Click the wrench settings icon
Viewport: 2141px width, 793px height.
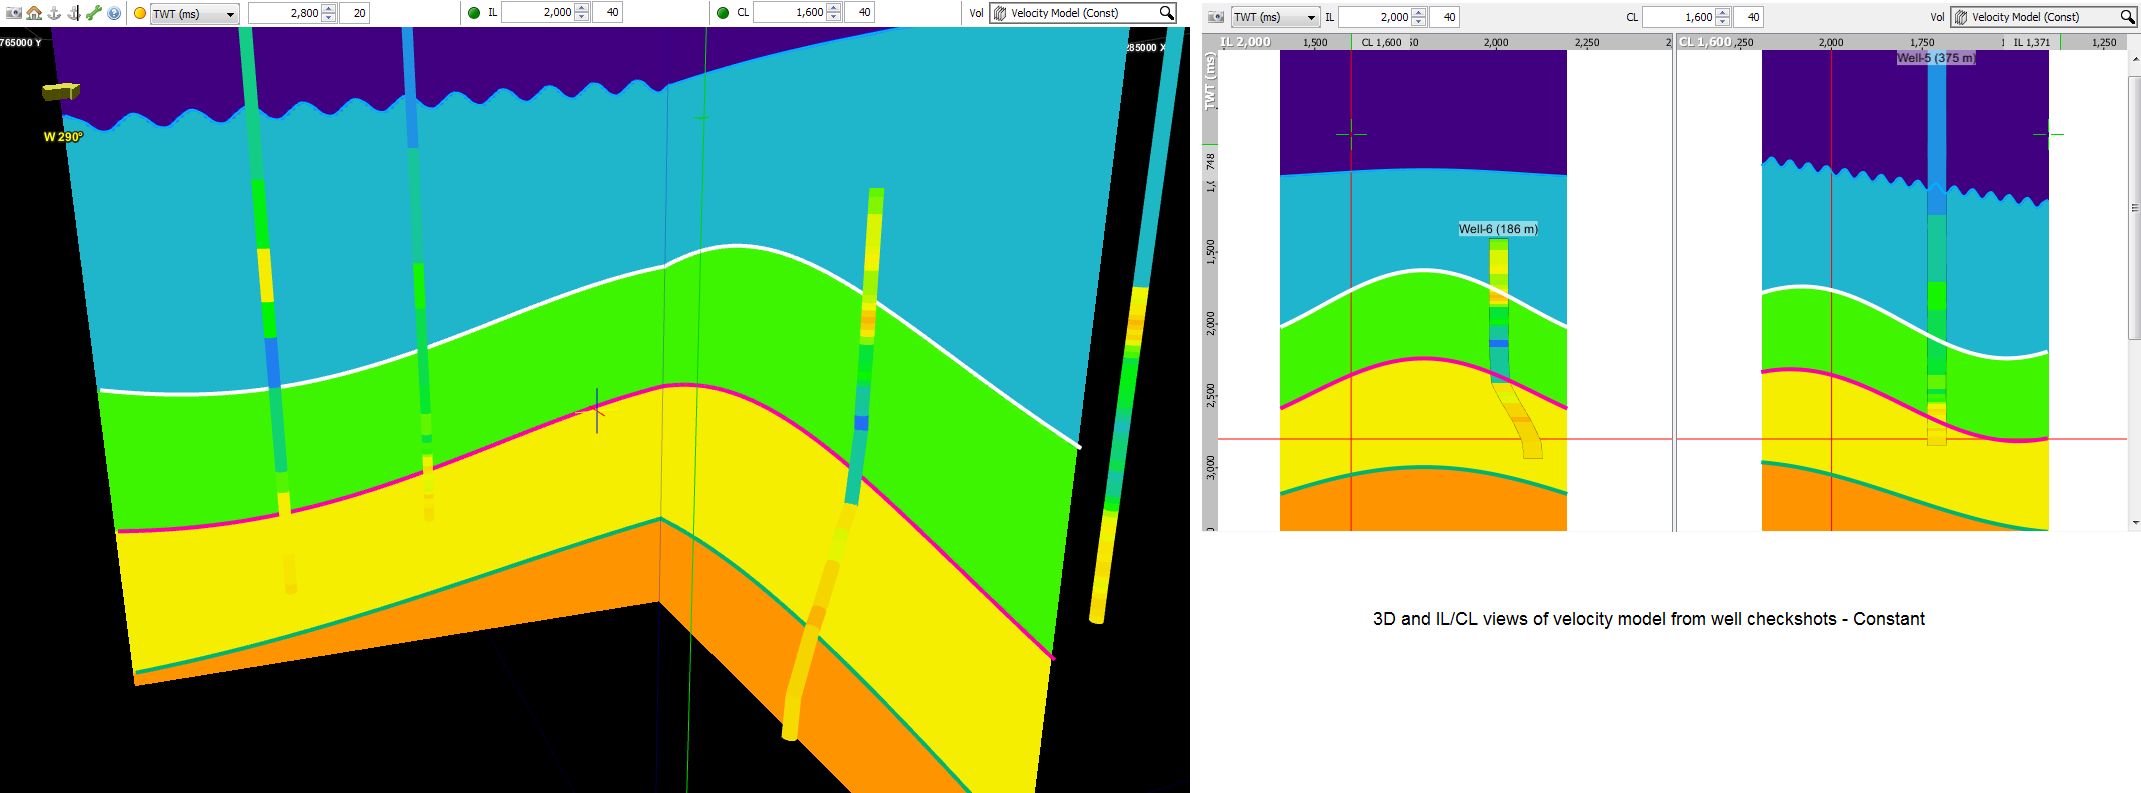coord(94,13)
